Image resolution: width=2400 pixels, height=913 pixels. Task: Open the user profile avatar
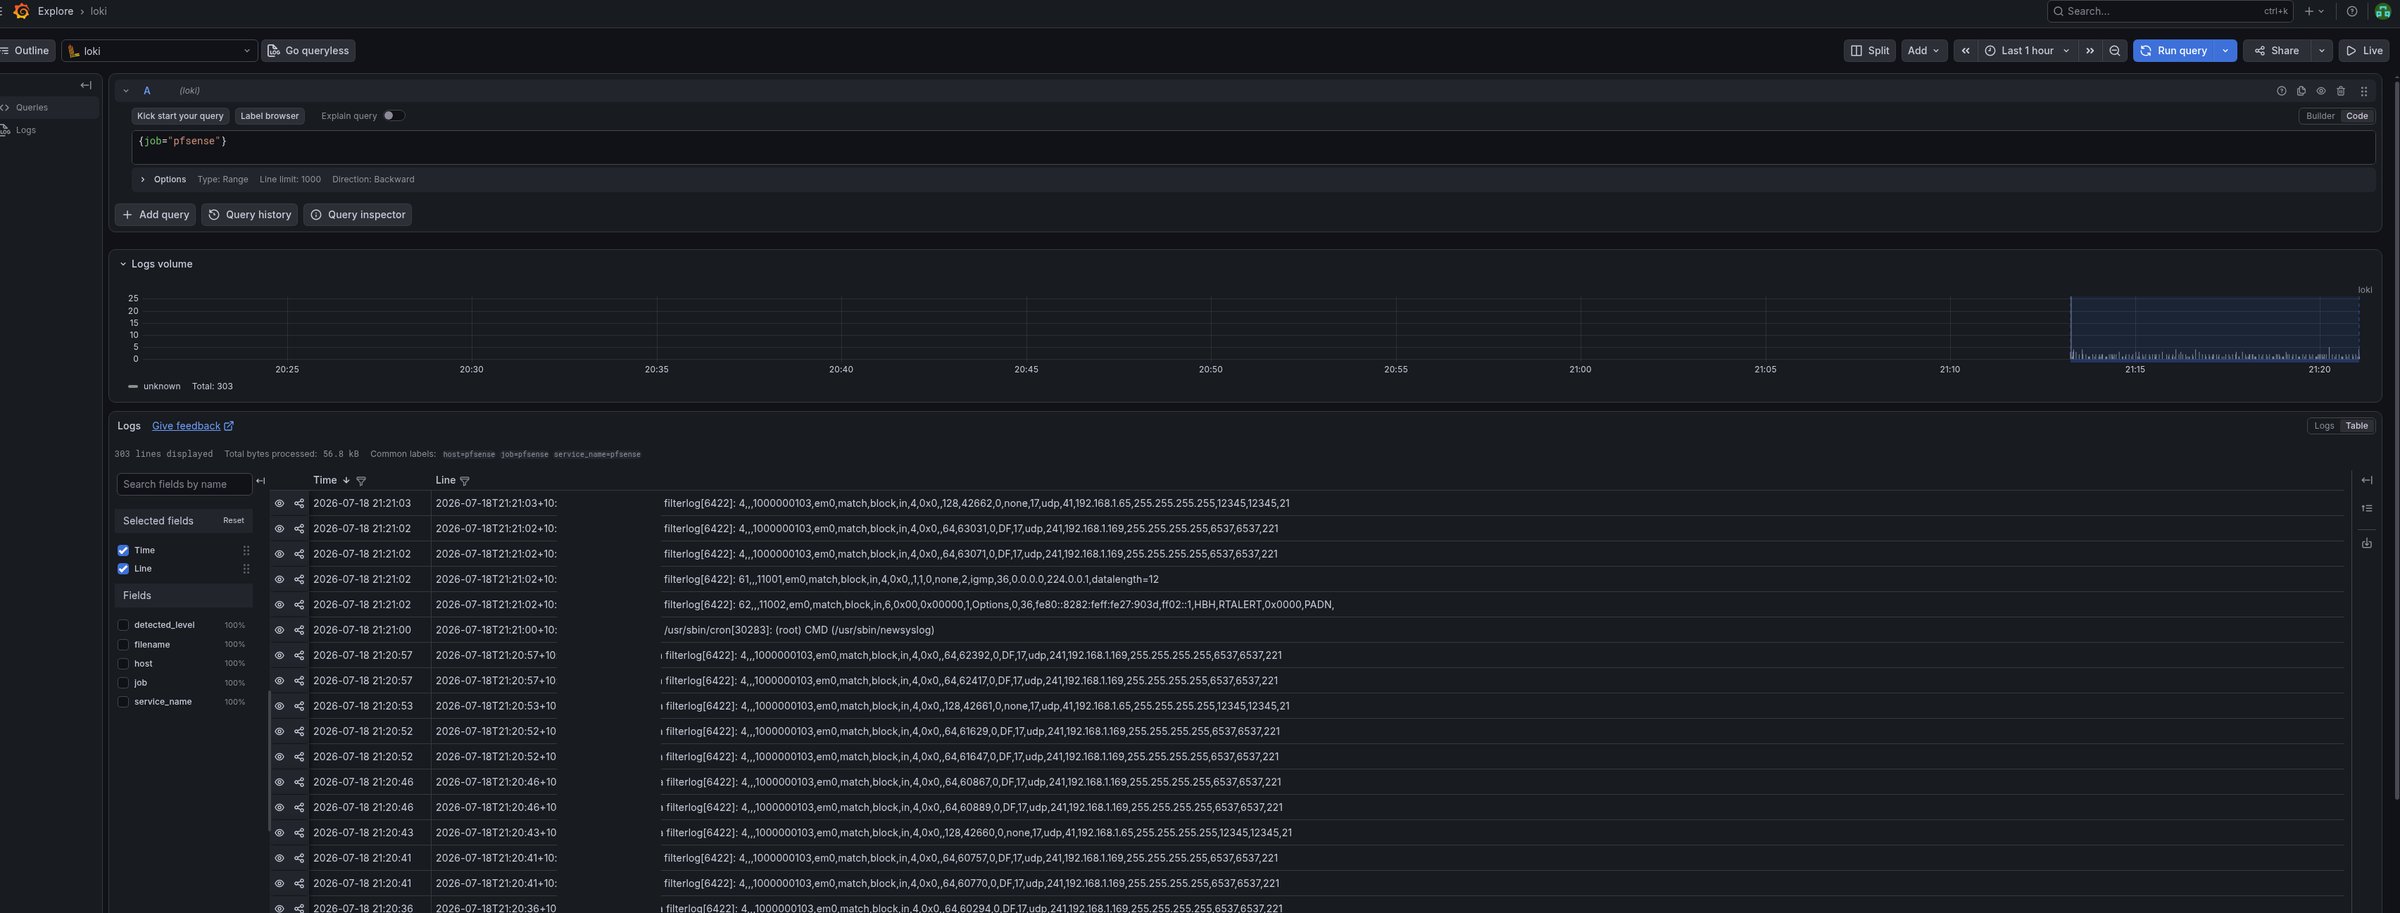[2383, 11]
